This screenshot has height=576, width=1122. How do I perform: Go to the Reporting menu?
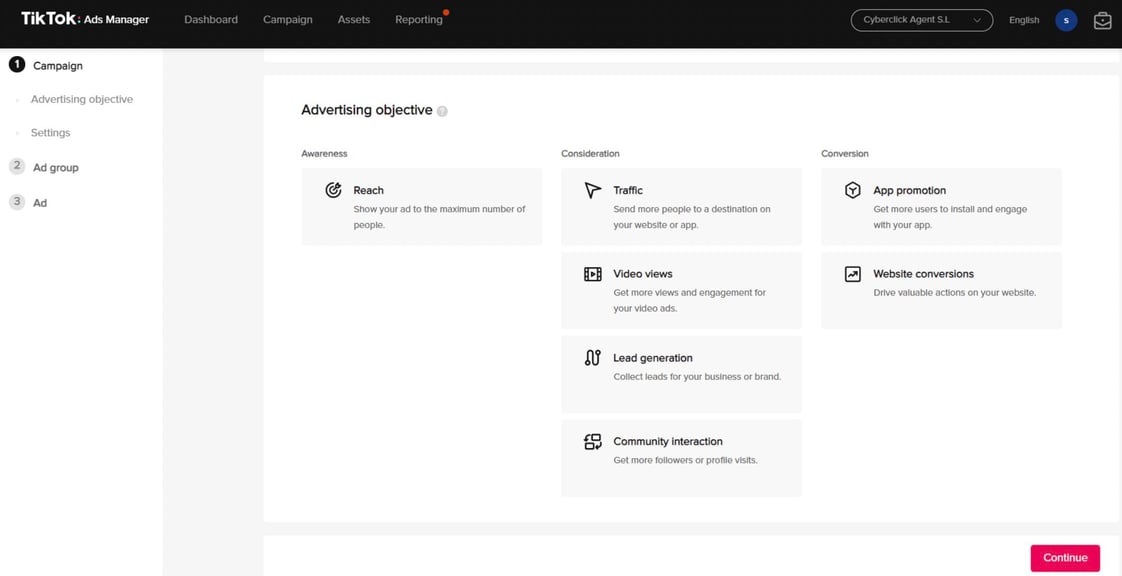[x=419, y=20]
